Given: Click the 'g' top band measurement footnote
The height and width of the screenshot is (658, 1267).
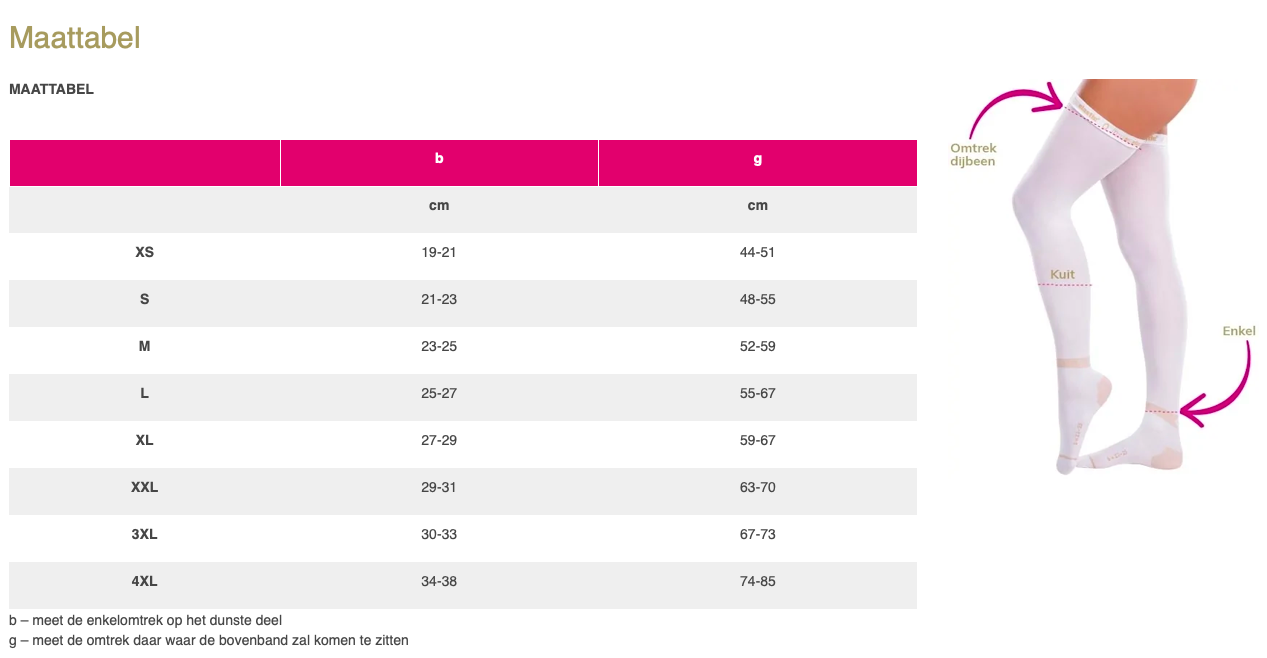Looking at the screenshot, I should tap(208, 641).
